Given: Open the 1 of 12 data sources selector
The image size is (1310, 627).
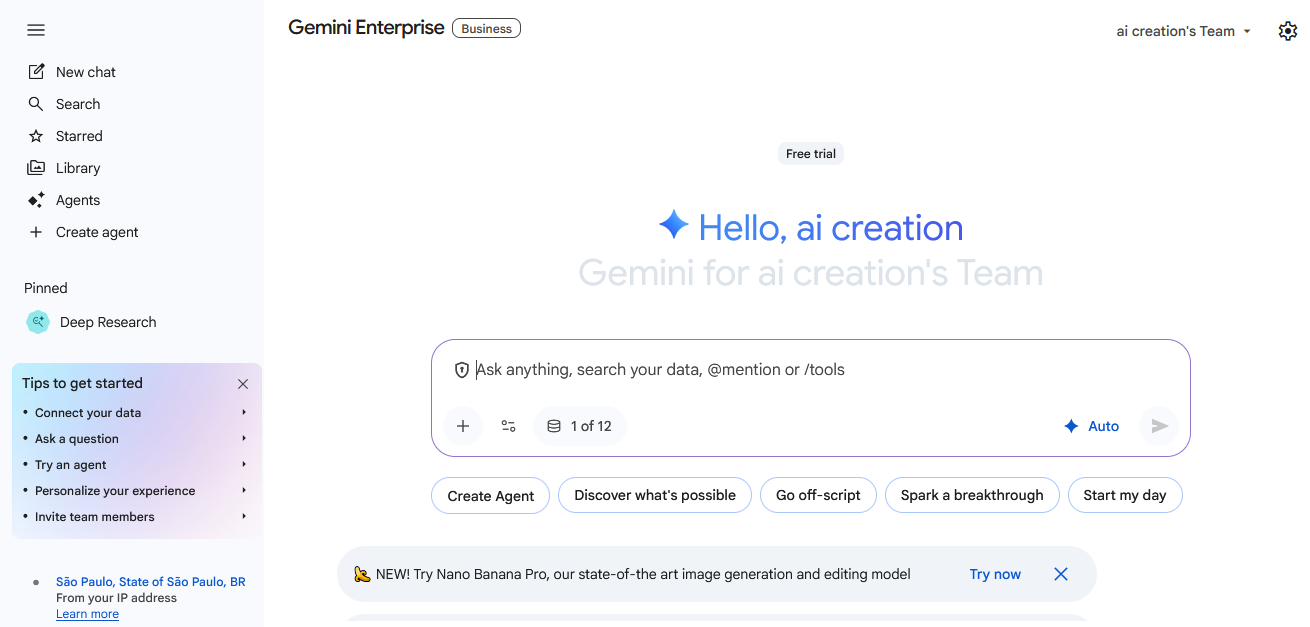Looking at the screenshot, I should (x=580, y=426).
